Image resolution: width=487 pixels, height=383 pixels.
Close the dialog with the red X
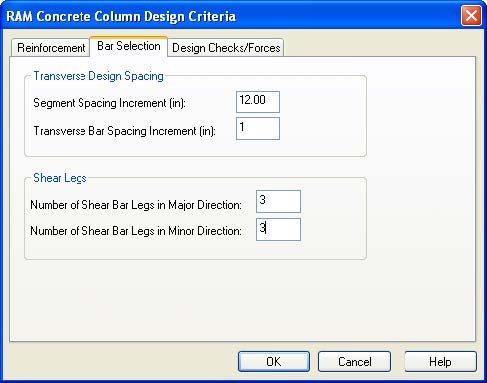471,15
